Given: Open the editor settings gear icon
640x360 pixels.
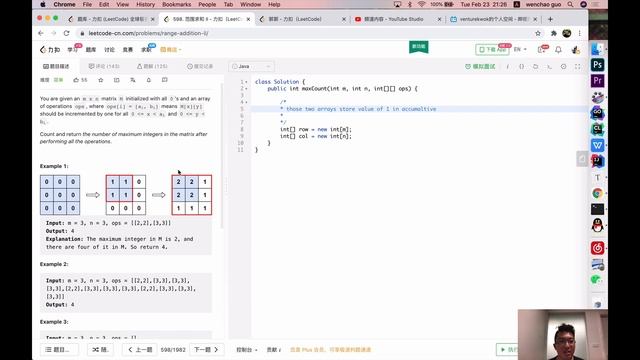Looking at the screenshot, I should click(x=563, y=66).
